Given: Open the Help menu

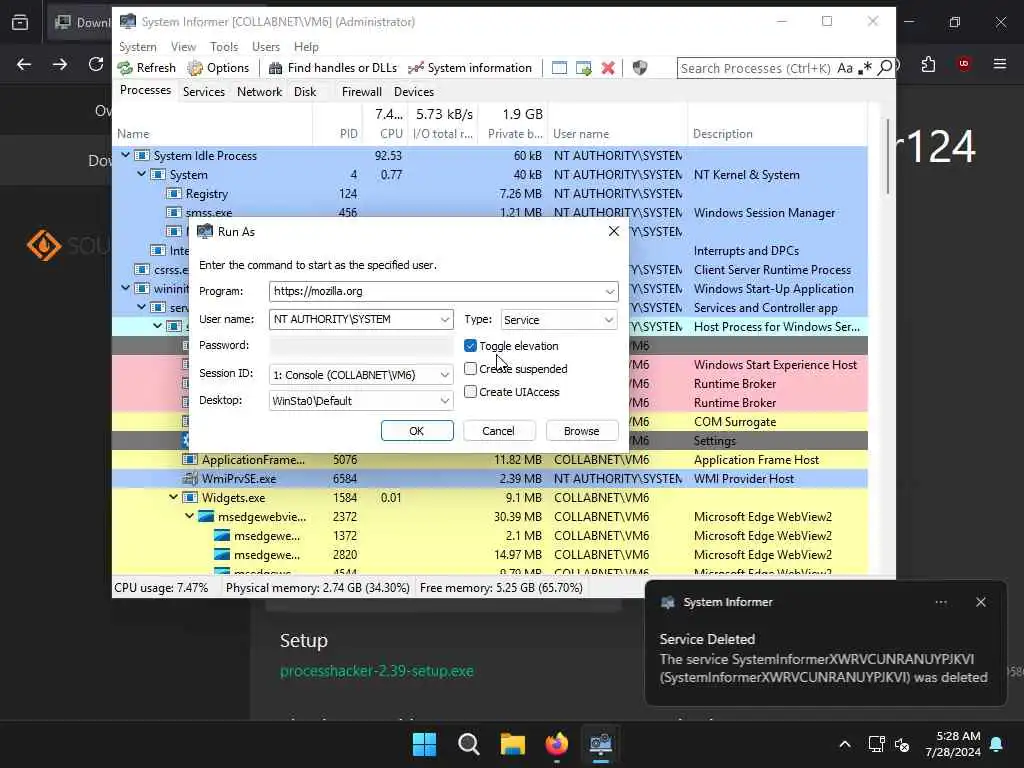Looking at the screenshot, I should coord(306,46).
